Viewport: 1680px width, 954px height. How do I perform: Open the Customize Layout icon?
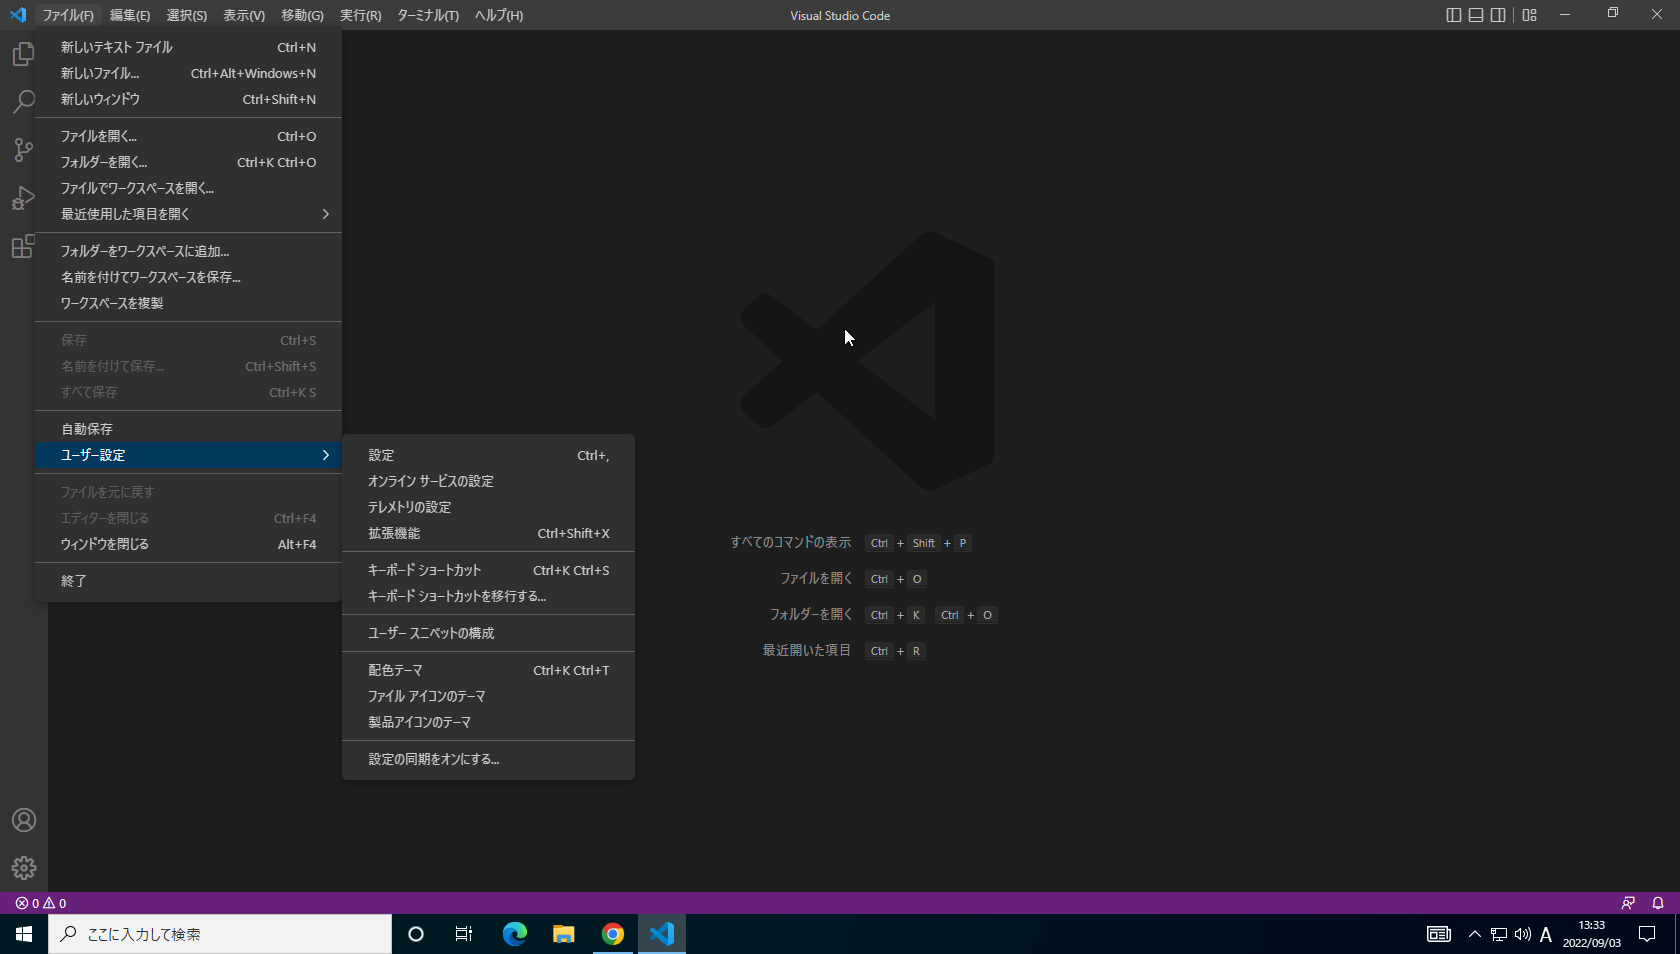pos(1530,15)
